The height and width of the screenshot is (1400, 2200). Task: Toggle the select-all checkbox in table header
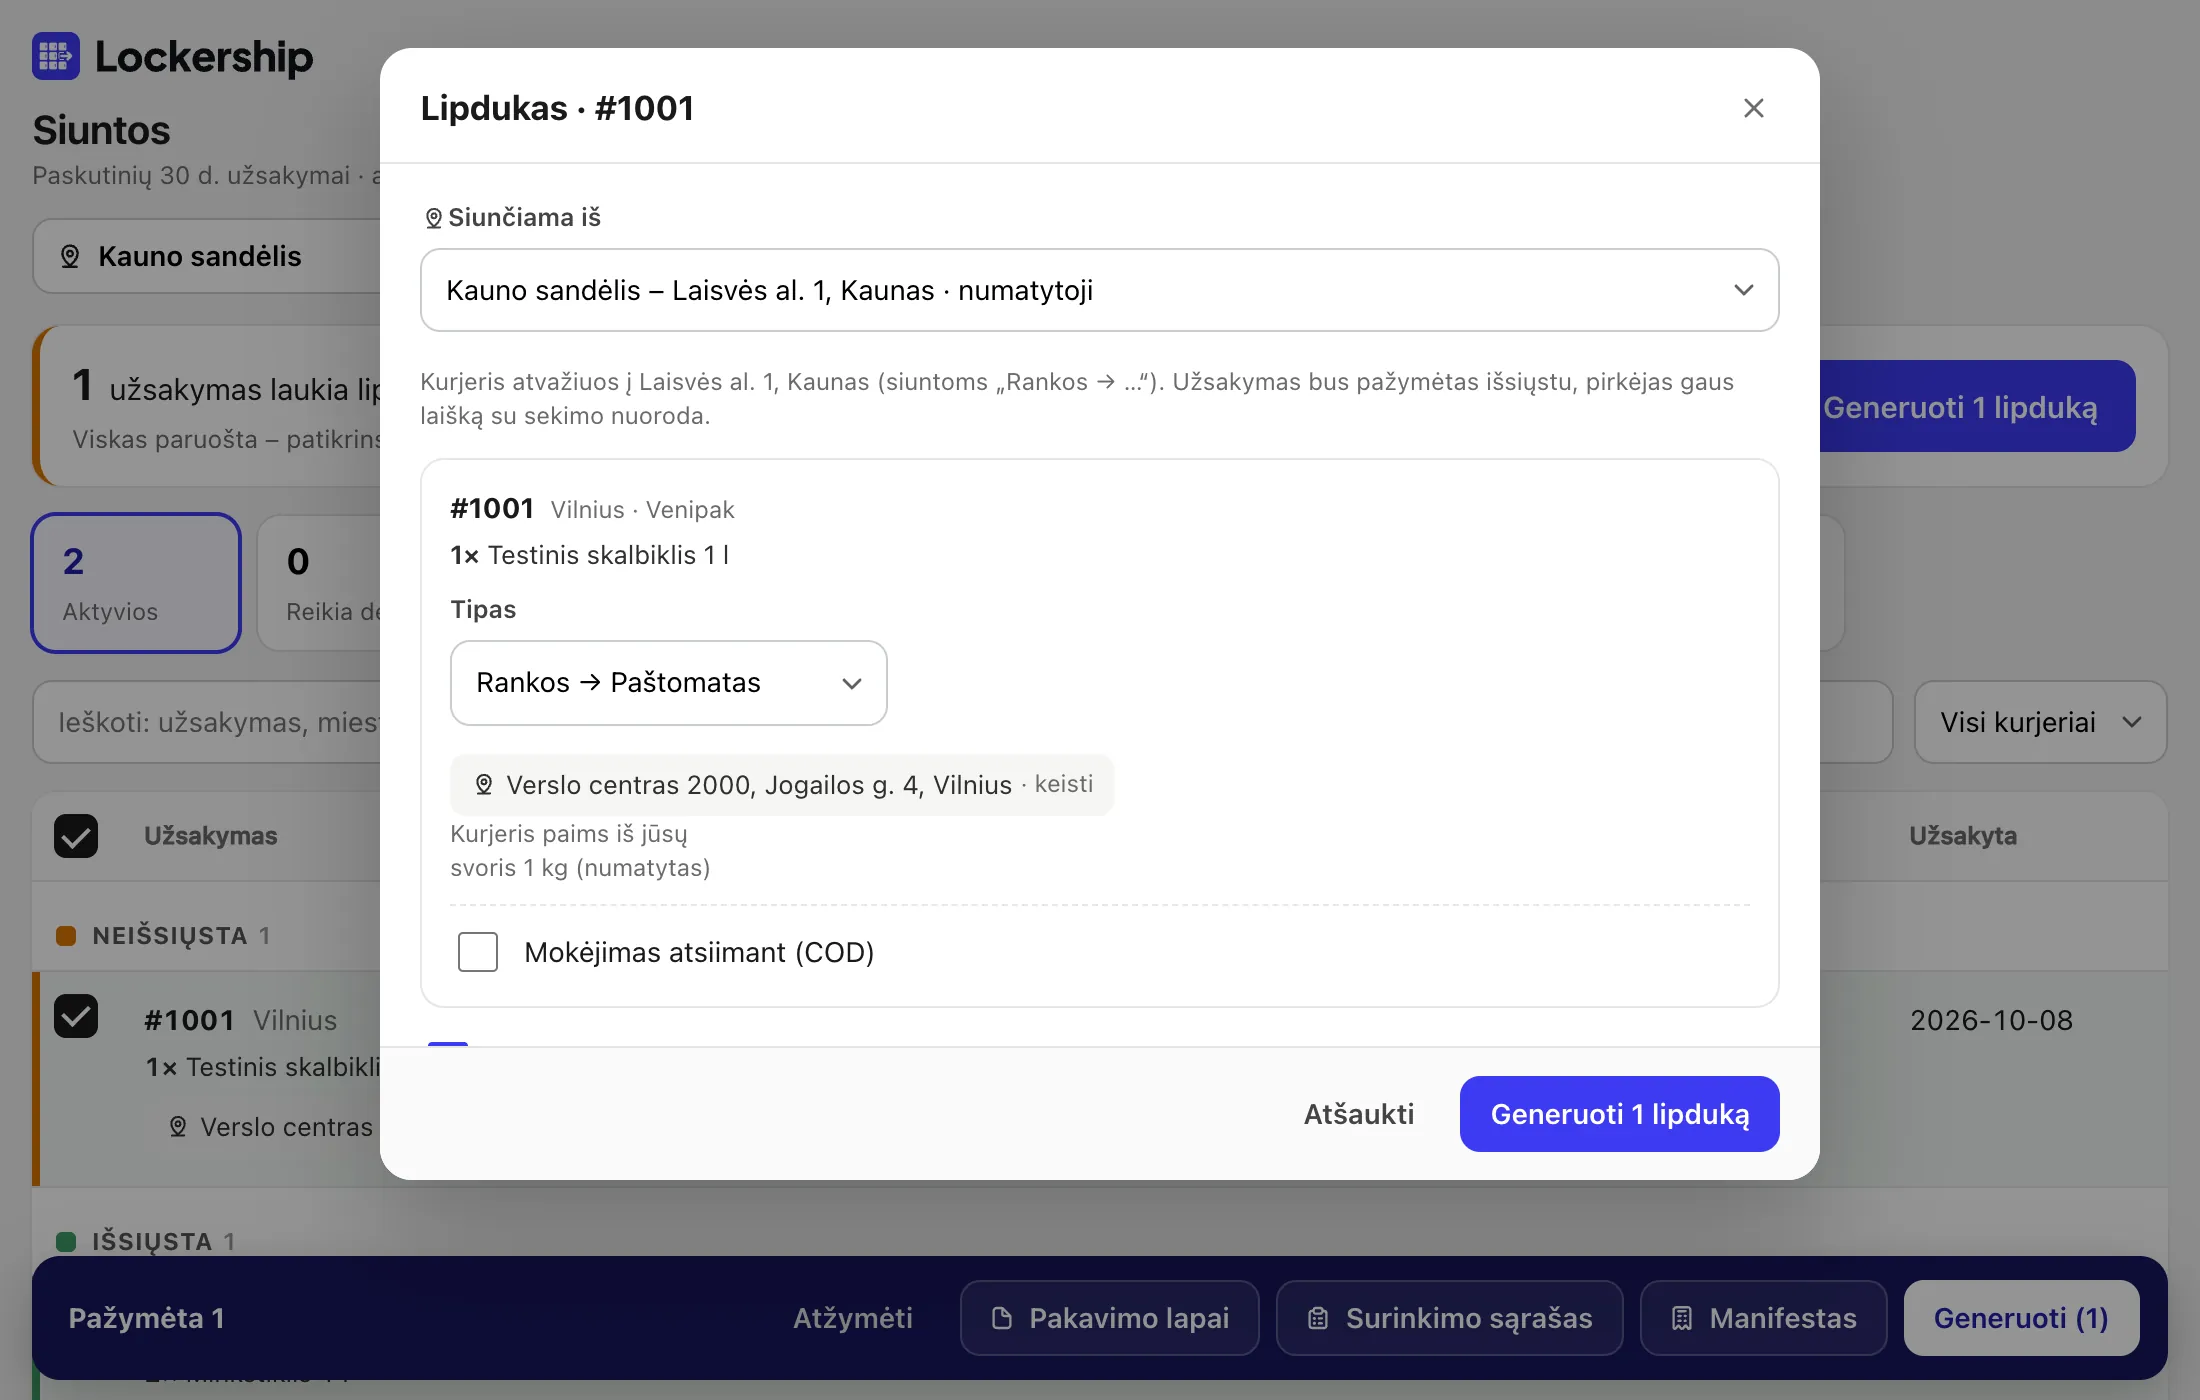pos(76,836)
